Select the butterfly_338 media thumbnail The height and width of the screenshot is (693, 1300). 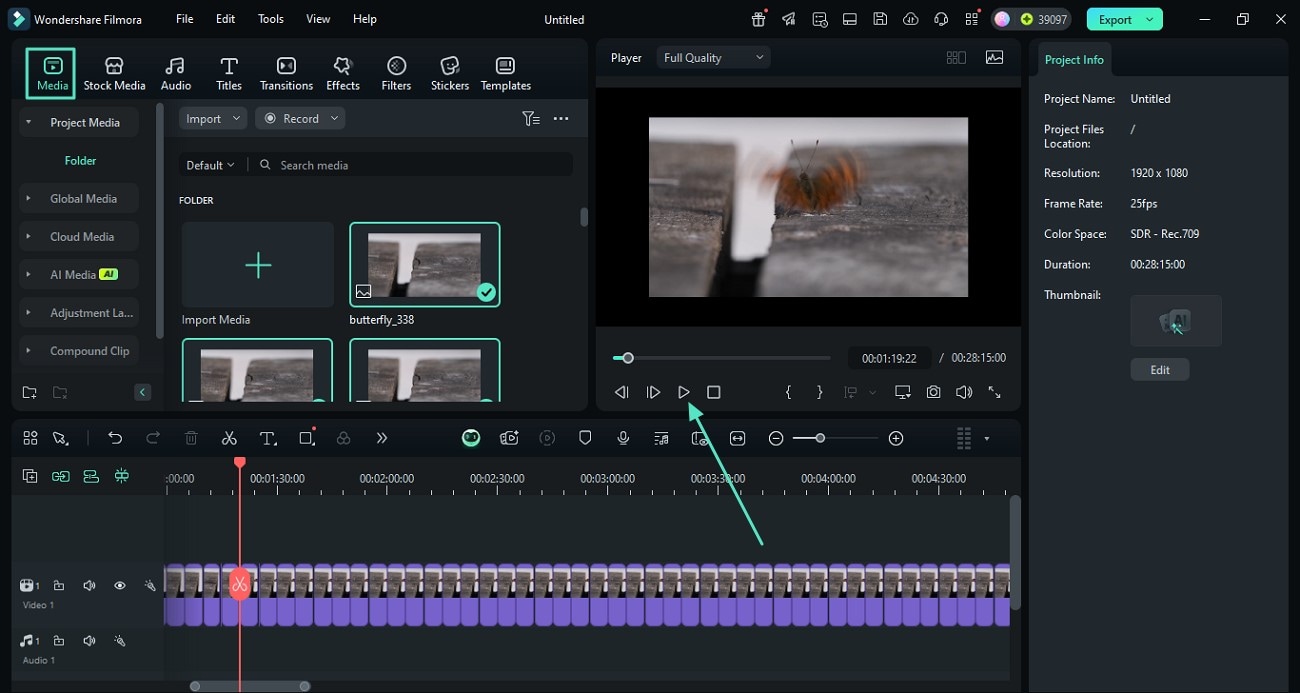[x=425, y=264]
